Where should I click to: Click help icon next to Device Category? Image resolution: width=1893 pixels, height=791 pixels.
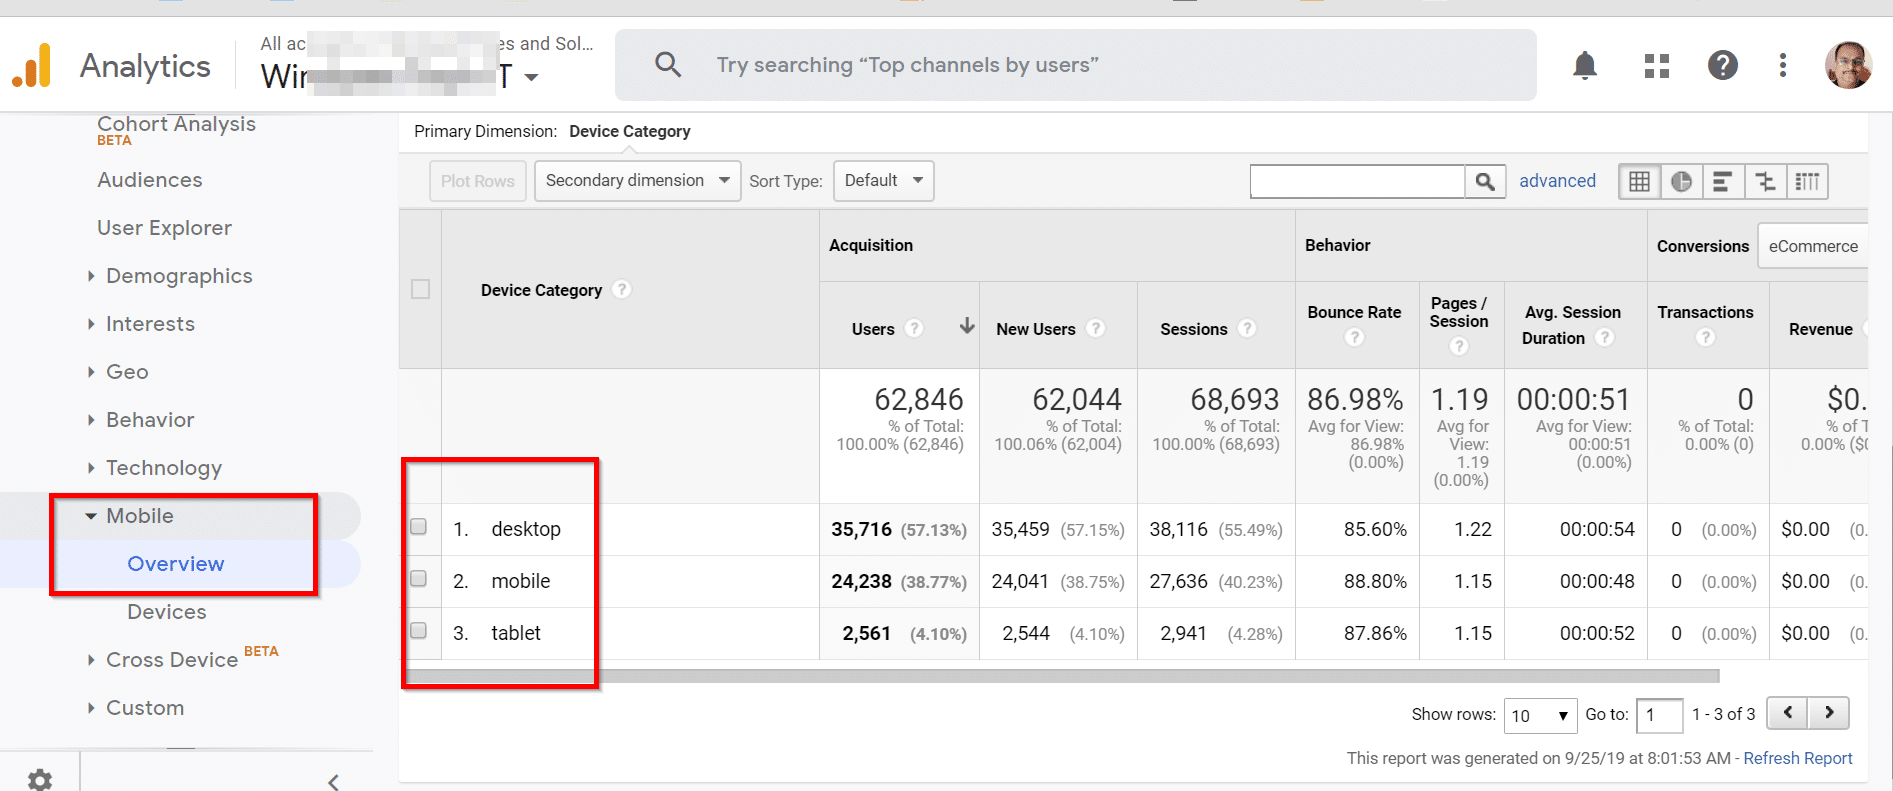[x=622, y=289]
